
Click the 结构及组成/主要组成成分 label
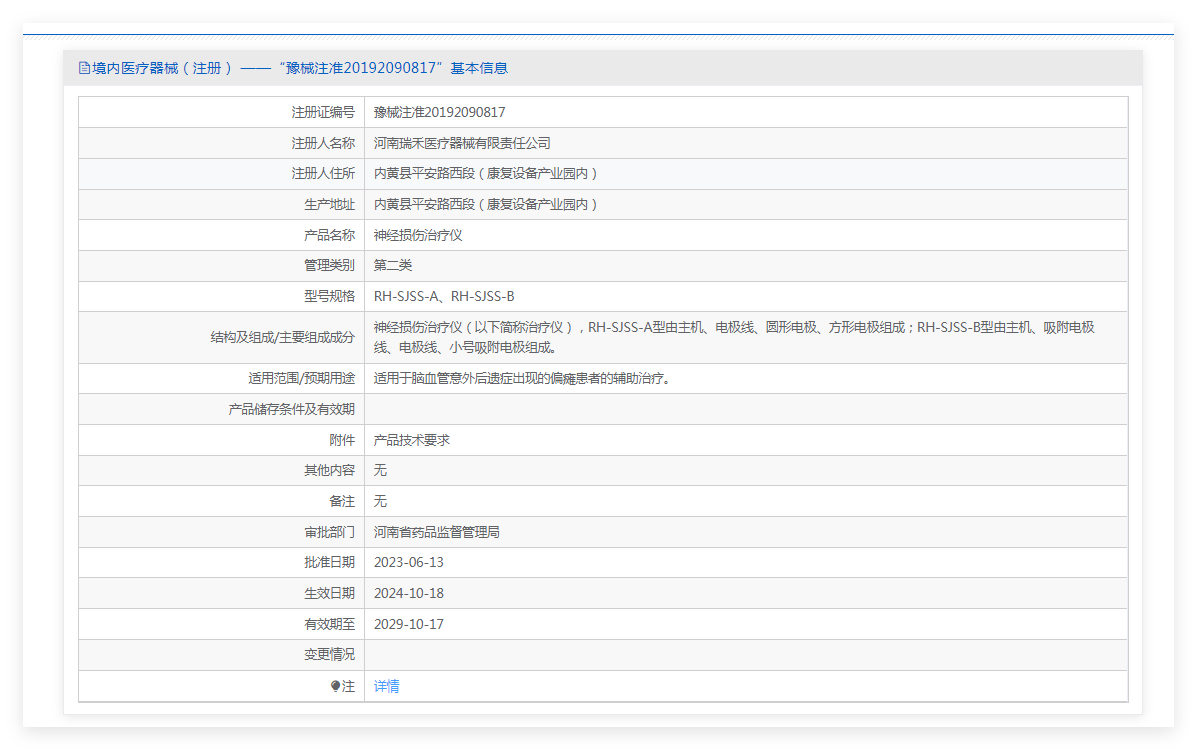[x=282, y=337]
